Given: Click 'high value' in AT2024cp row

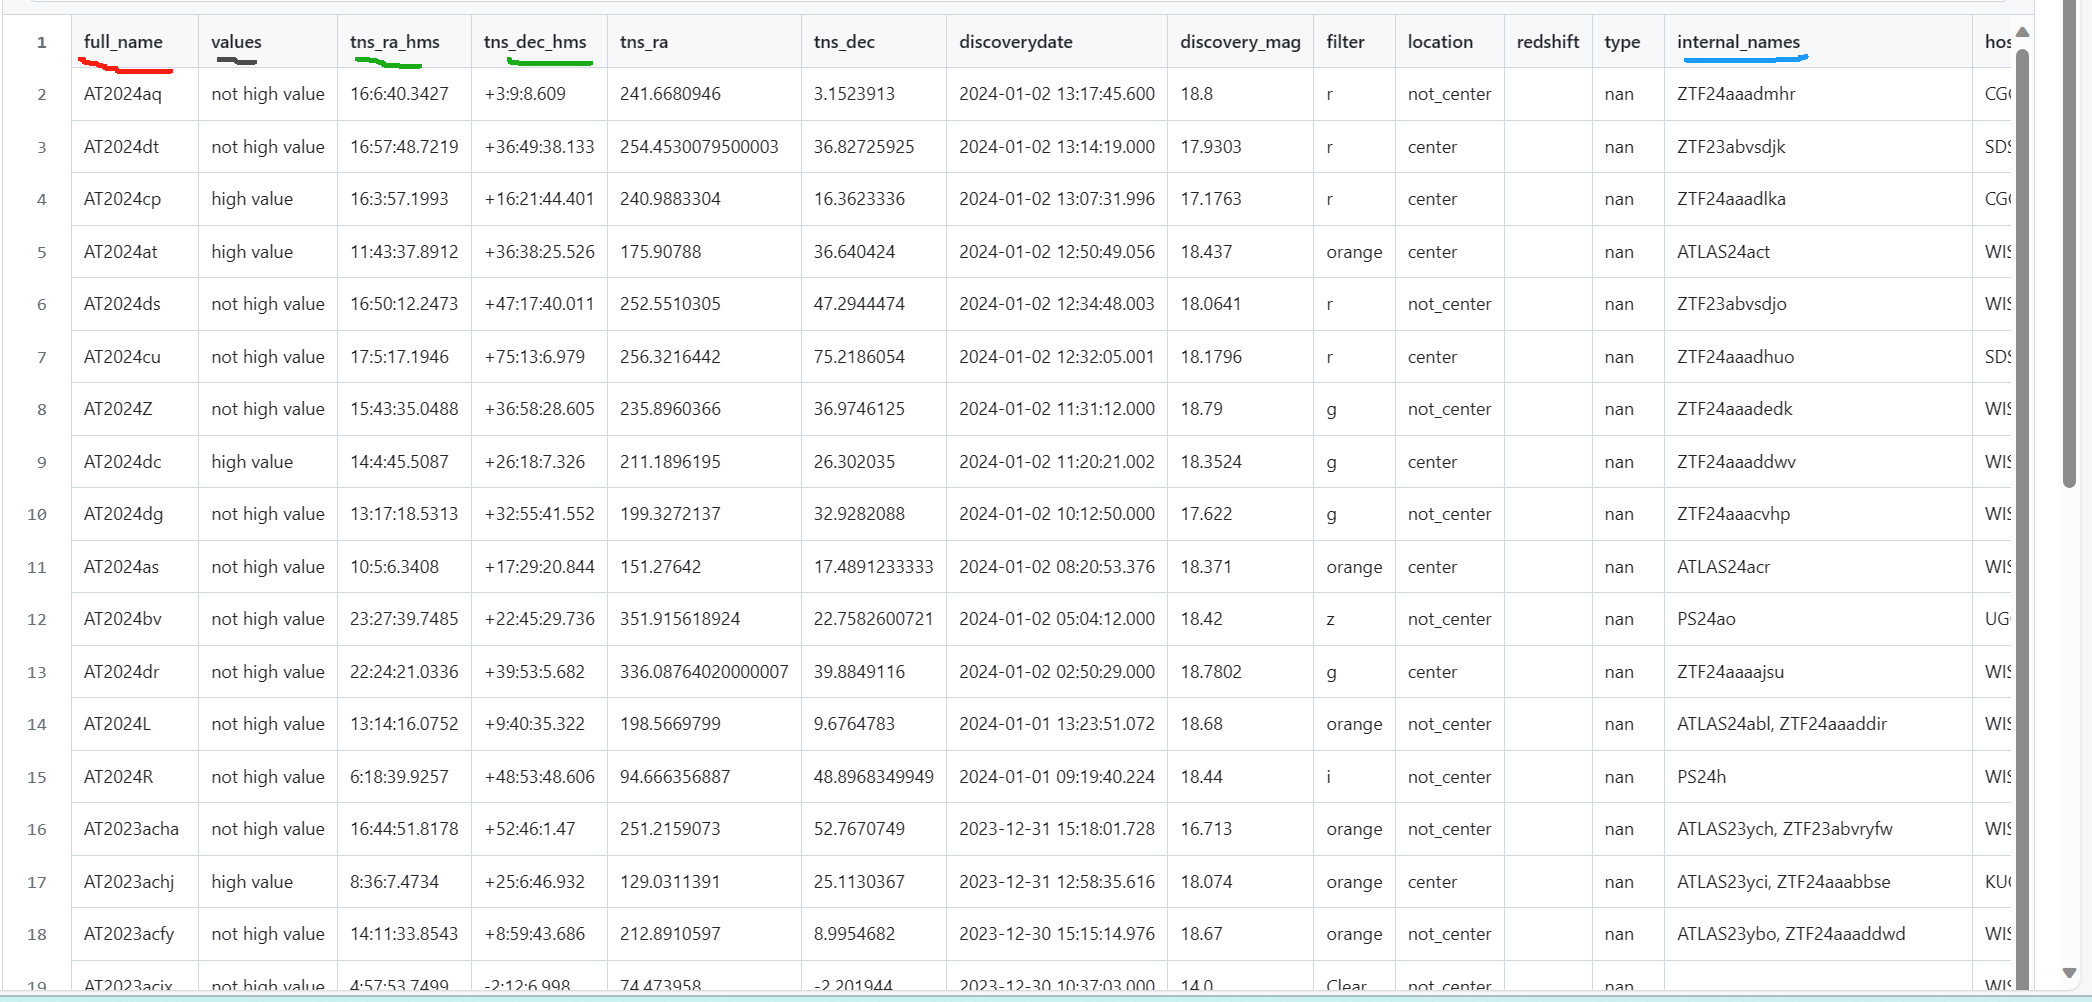Looking at the screenshot, I should point(252,199).
